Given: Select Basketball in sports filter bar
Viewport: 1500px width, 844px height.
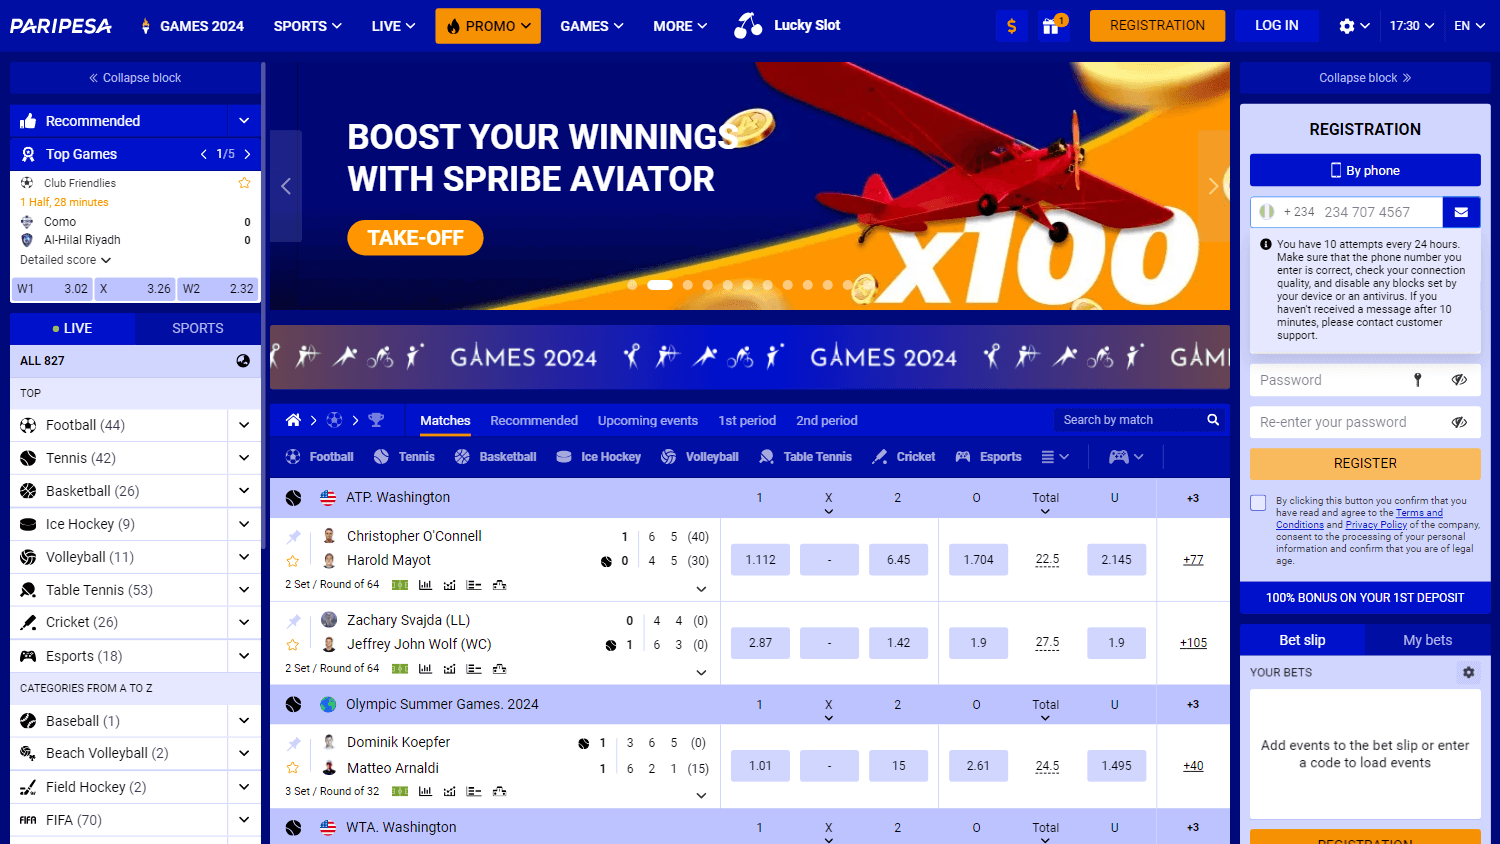Looking at the screenshot, I should click(495, 457).
